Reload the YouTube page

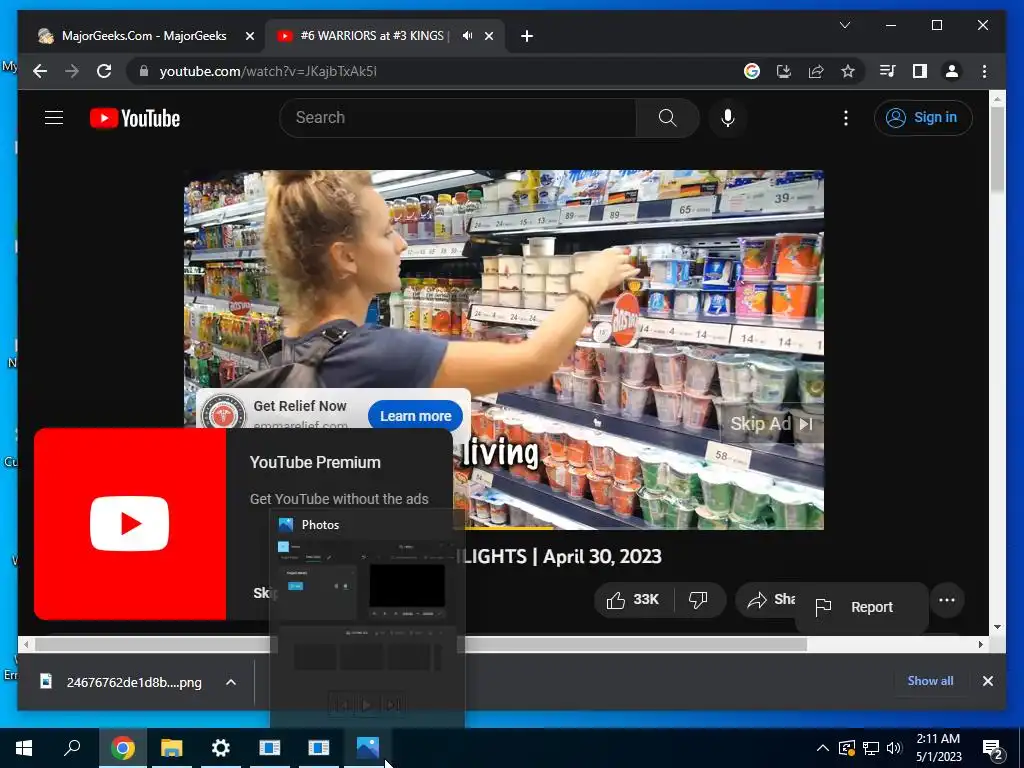(x=104, y=71)
